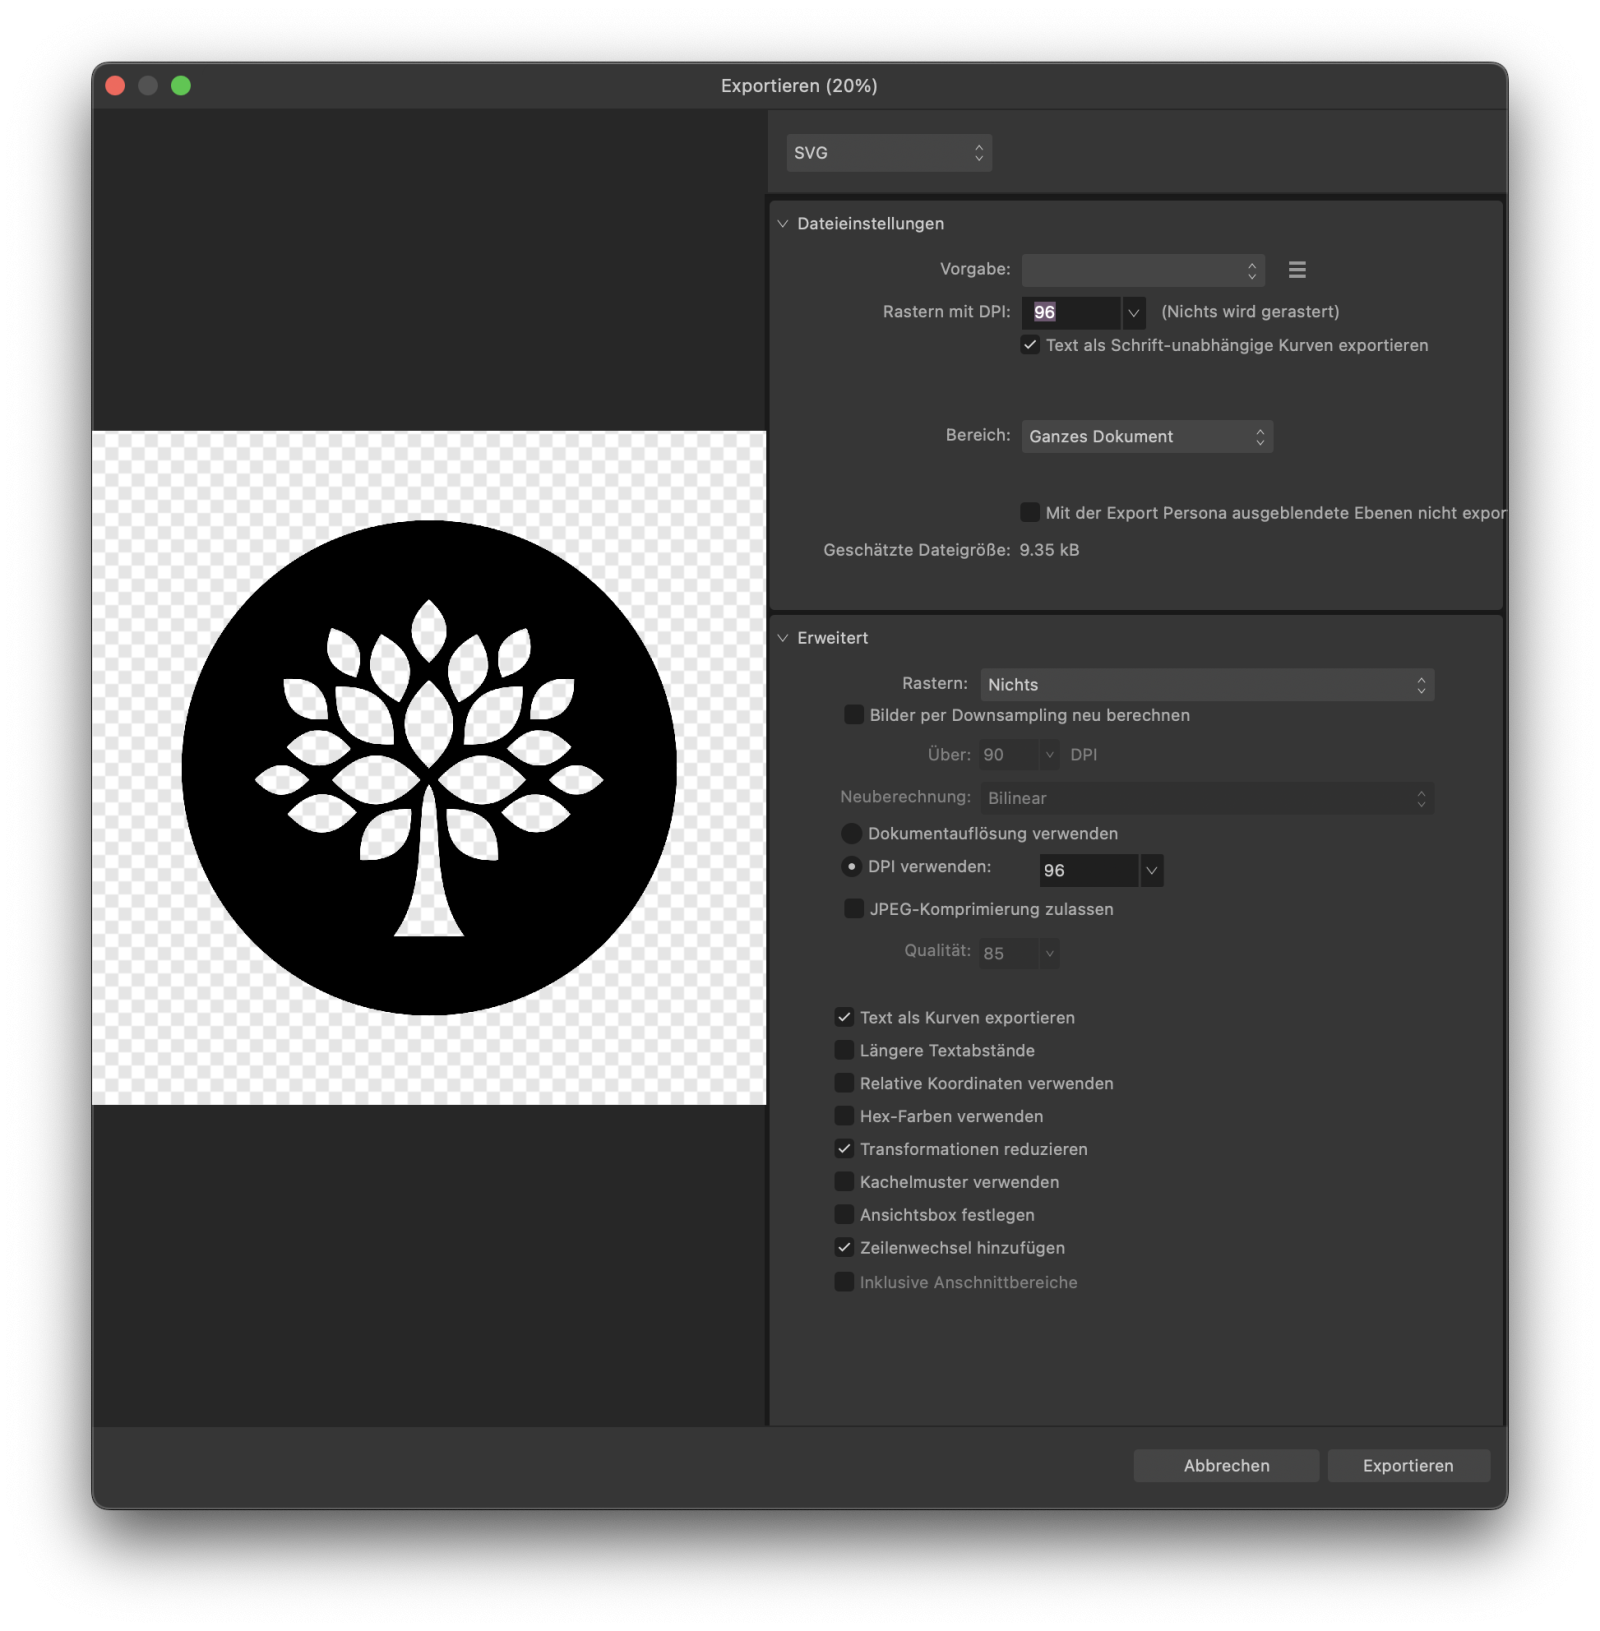Click the Exportieren button
This screenshot has height=1631, width=1600.
1408,1466
